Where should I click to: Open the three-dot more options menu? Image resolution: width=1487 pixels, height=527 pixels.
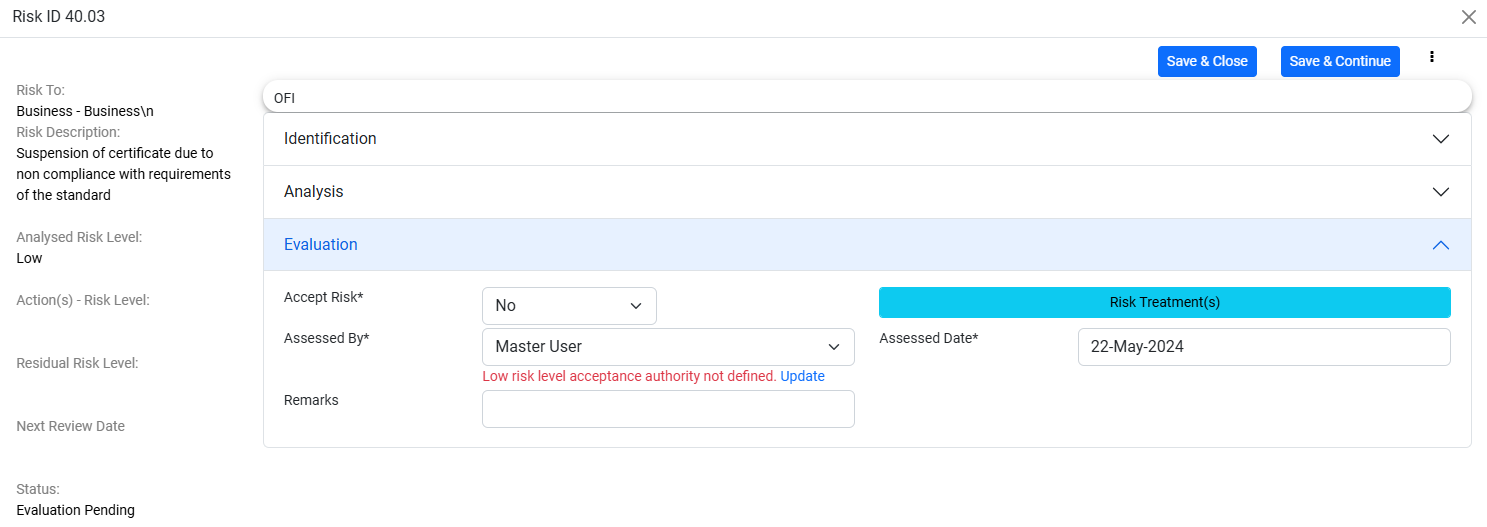point(1432,58)
